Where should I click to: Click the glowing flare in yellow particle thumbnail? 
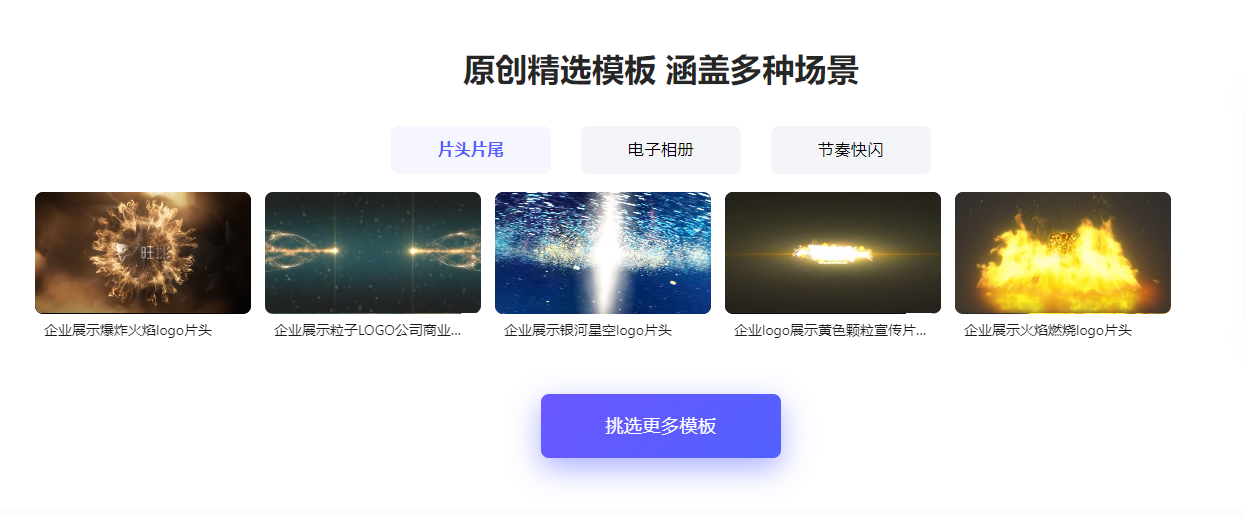832,254
